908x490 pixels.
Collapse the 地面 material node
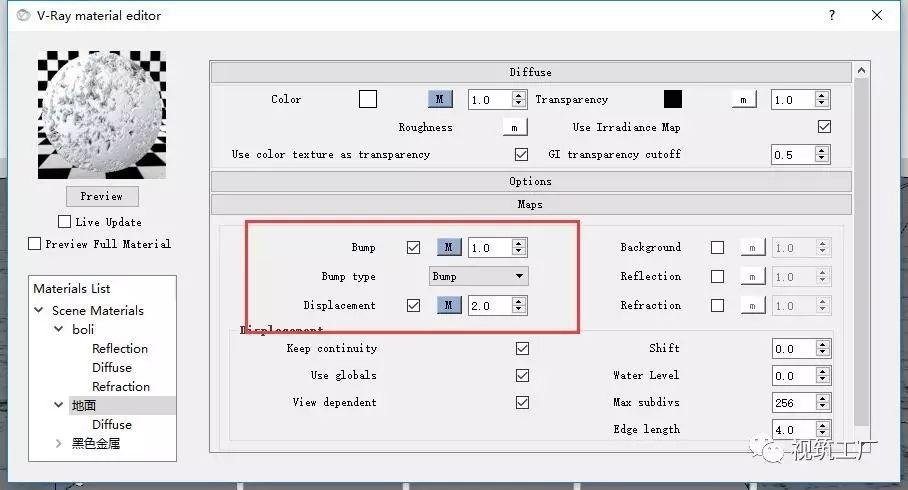click(58, 405)
